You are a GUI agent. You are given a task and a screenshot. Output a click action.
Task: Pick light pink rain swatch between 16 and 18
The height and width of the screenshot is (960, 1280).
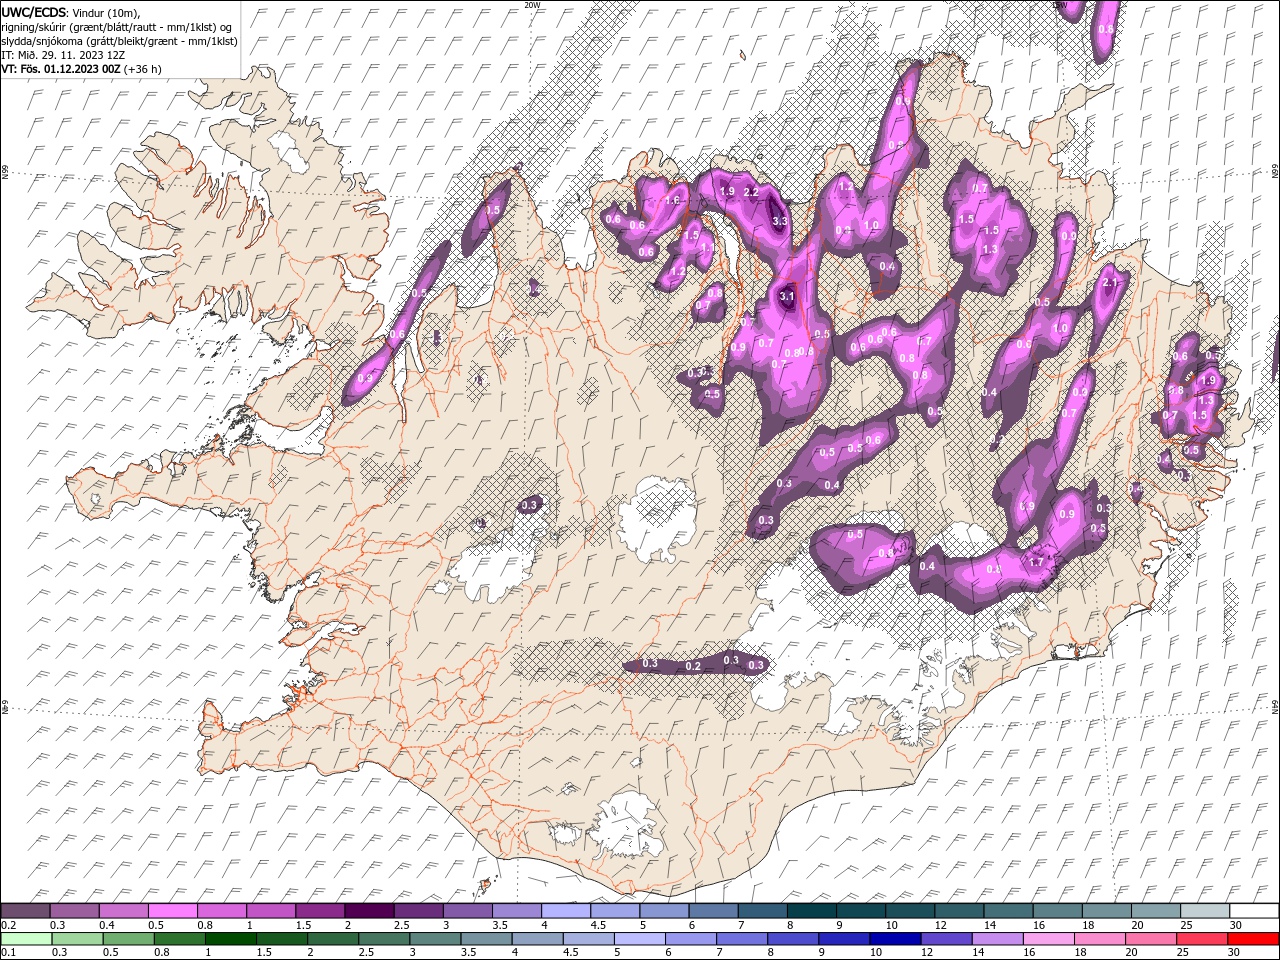pos(1048,939)
